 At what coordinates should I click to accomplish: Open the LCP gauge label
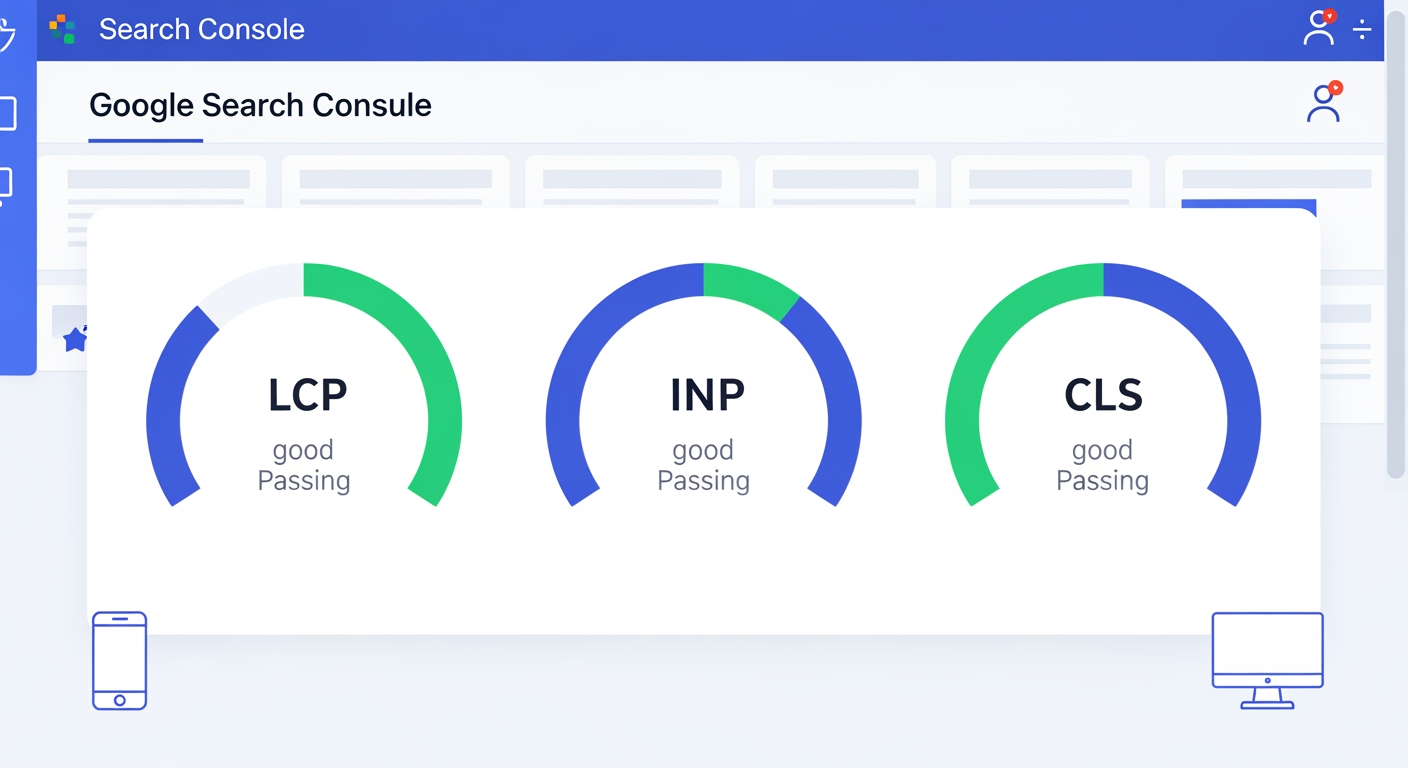click(x=307, y=395)
